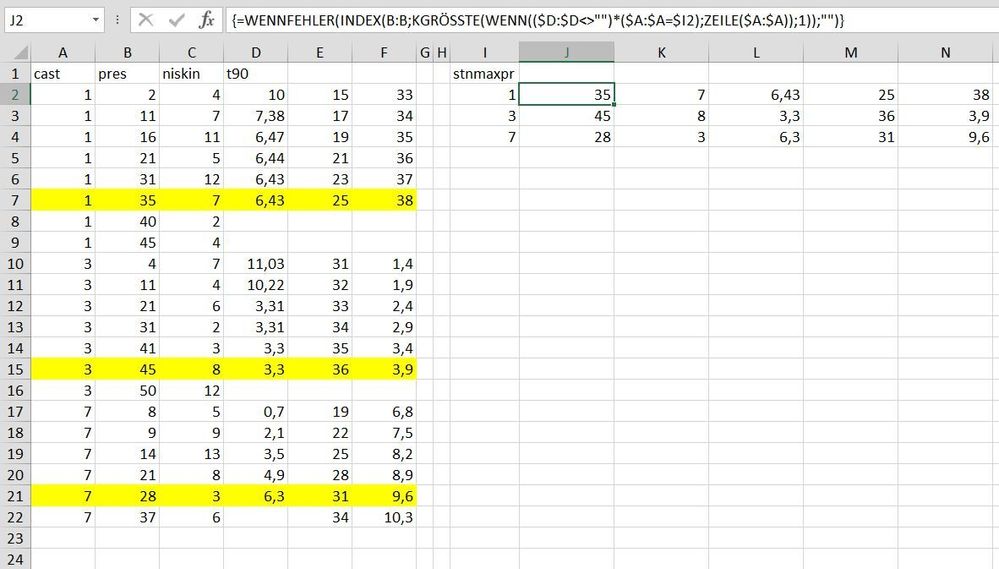Select row 15 header
The height and width of the screenshot is (569, 999).
tap(15, 370)
